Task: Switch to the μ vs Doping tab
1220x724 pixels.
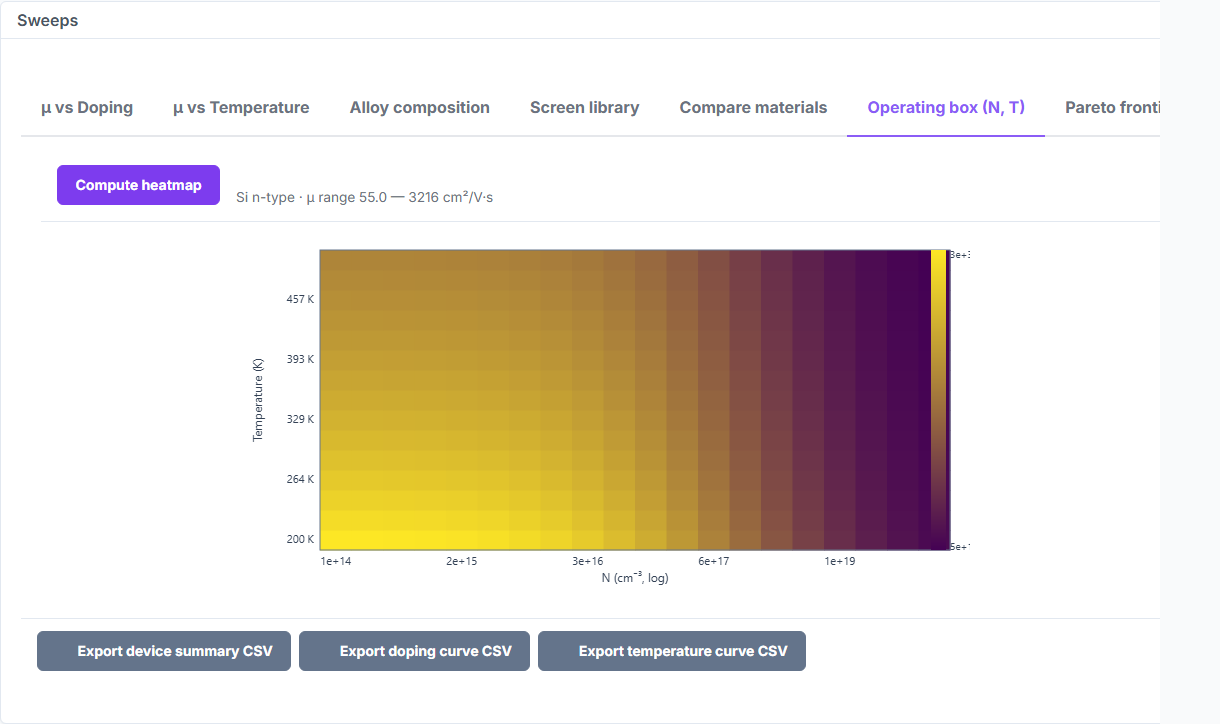Action: pyautogui.click(x=87, y=107)
